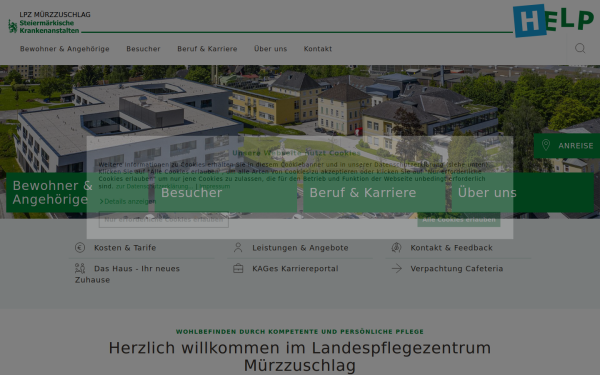Click Alle Cookies erlauben button
This screenshot has height=375, width=600.
pos(459,220)
